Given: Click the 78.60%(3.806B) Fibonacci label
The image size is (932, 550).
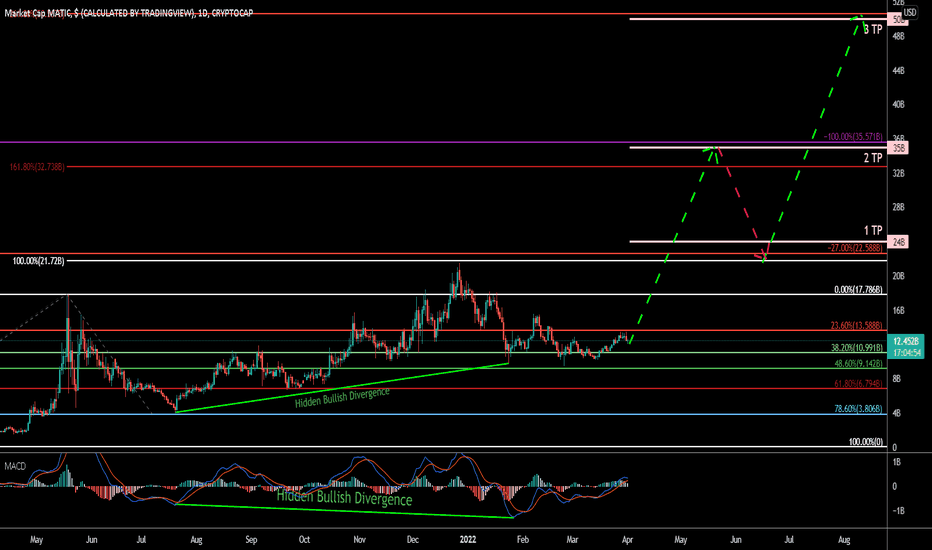Looking at the screenshot, I should [858, 409].
